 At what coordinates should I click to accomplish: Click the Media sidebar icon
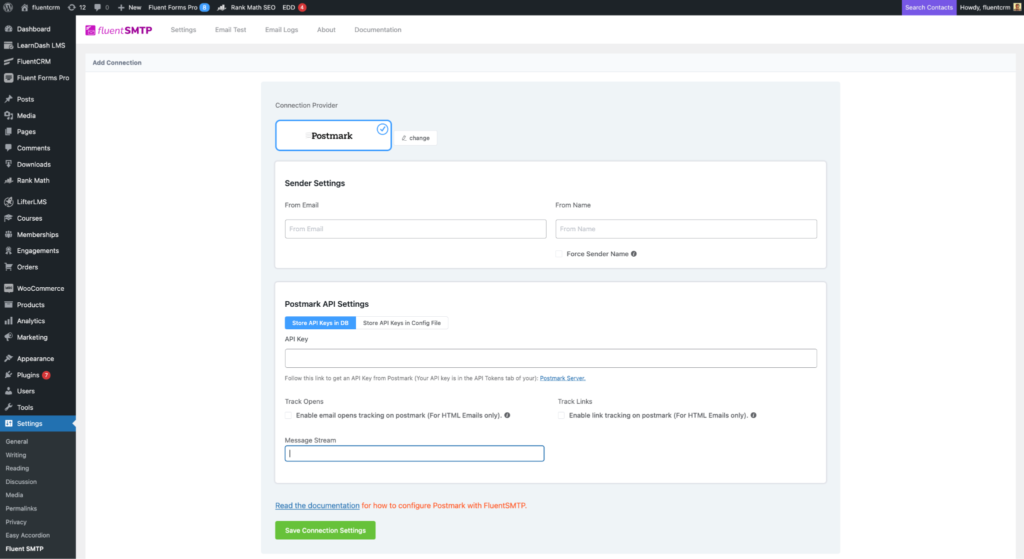(8, 116)
